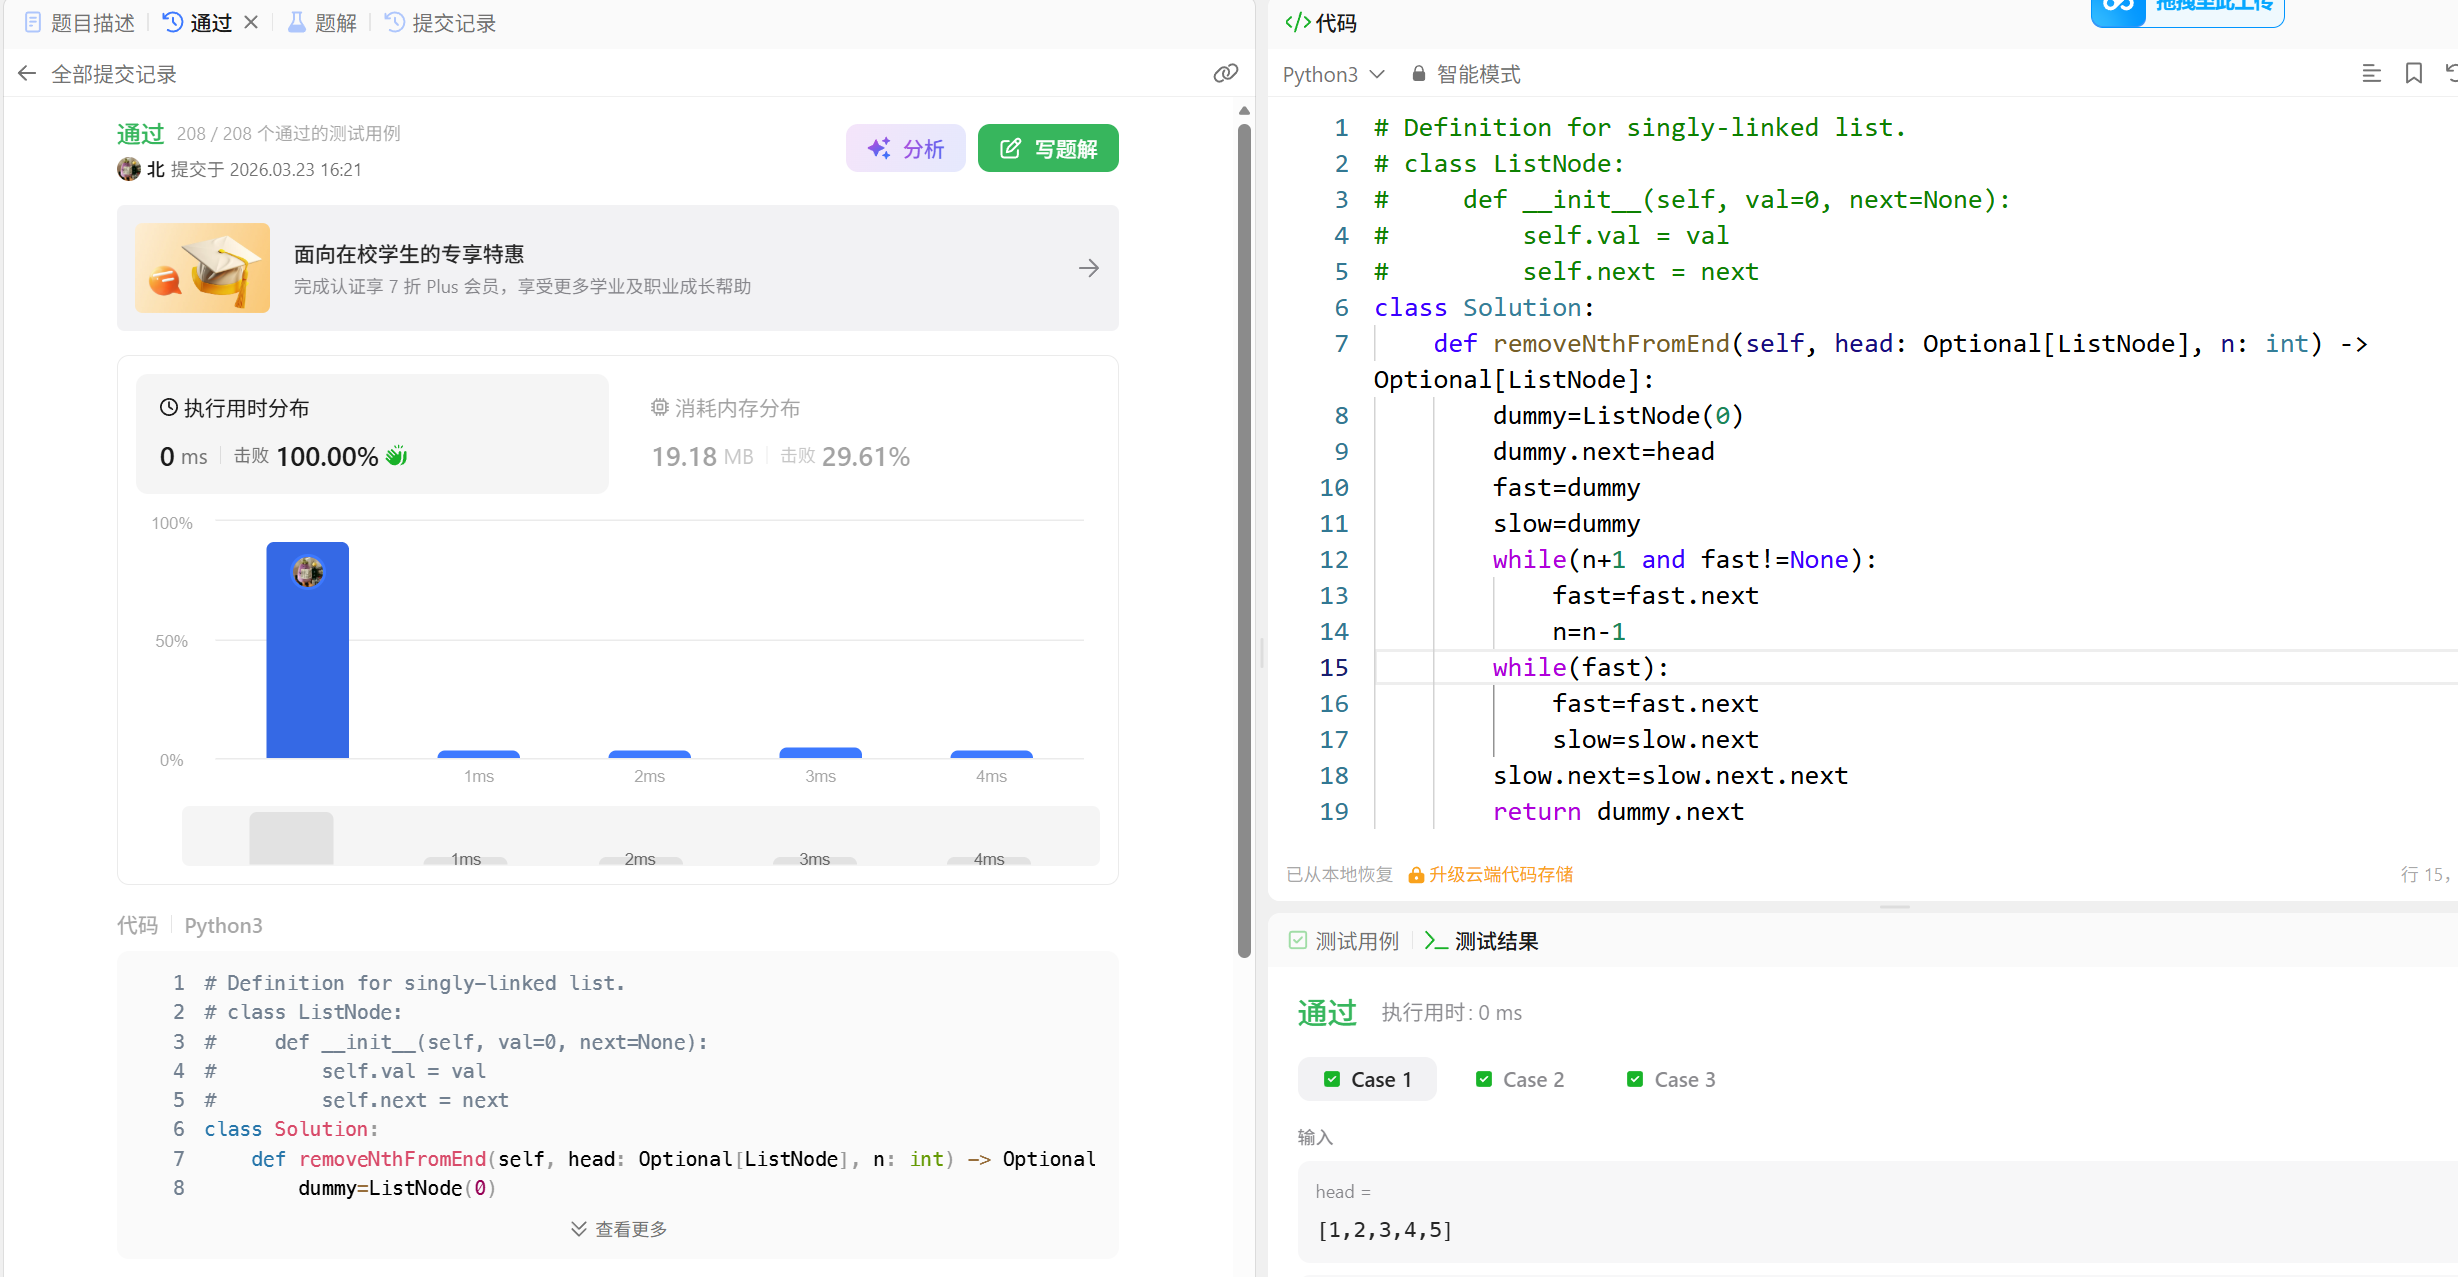Click the copy link icon

coord(1225,73)
